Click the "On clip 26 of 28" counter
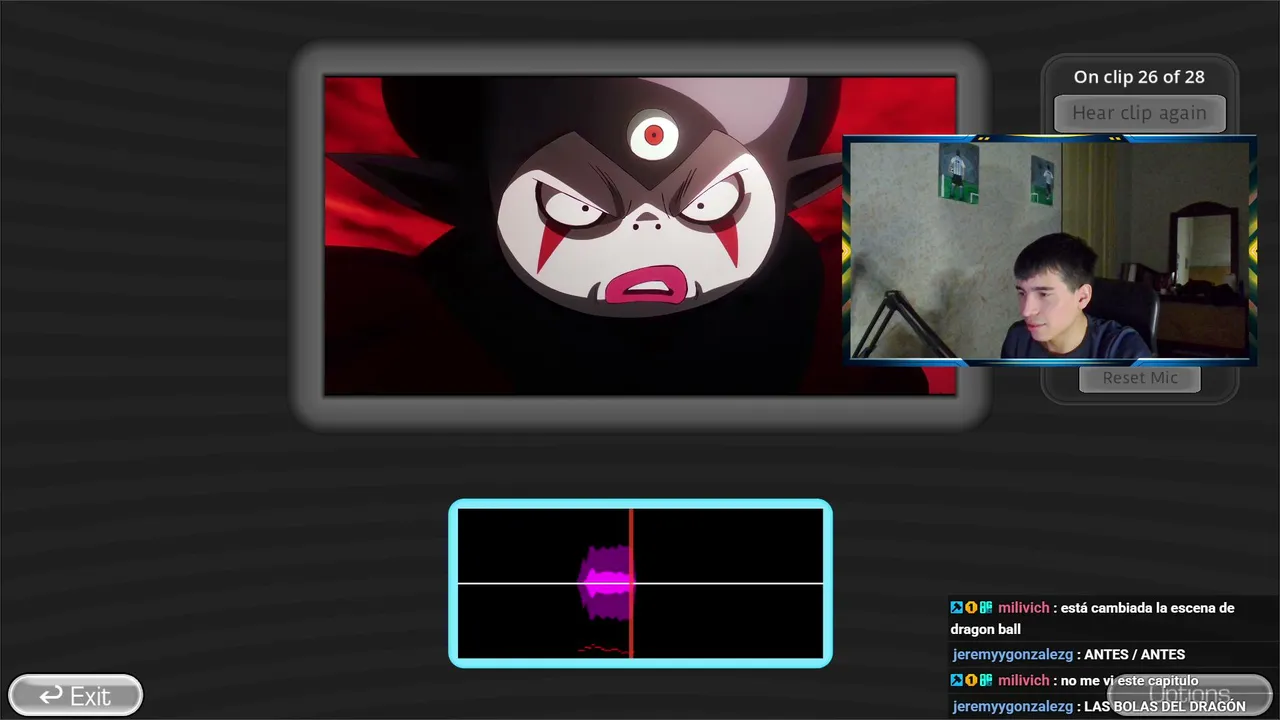Screen dimensions: 1280x720 [x=1139, y=77]
